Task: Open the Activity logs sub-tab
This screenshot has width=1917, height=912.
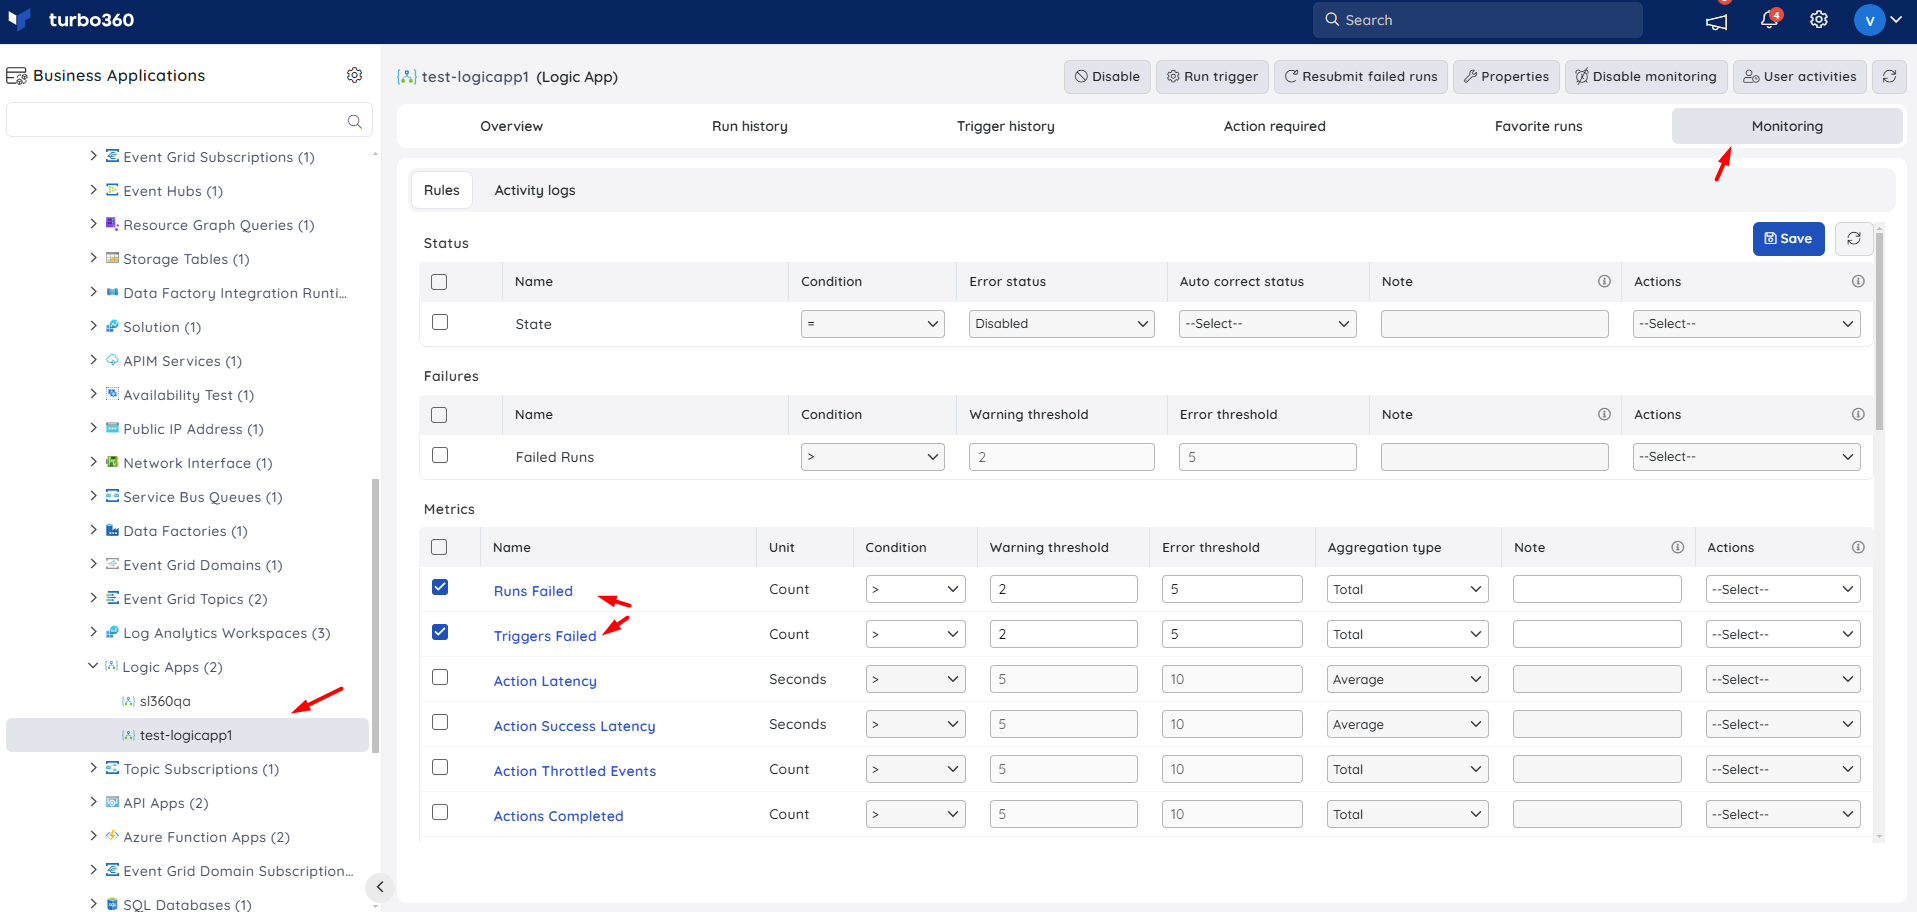Action: coord(535,190)
